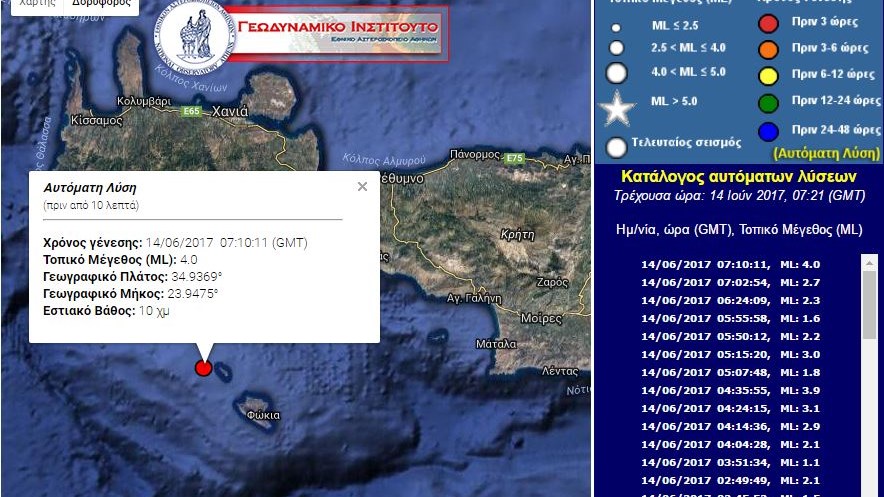Viewport: 884px width, 497px height.
Task: Click the popup Γεωγραφικό Μήκος value 23.9475°
Action: pos(192,294)
